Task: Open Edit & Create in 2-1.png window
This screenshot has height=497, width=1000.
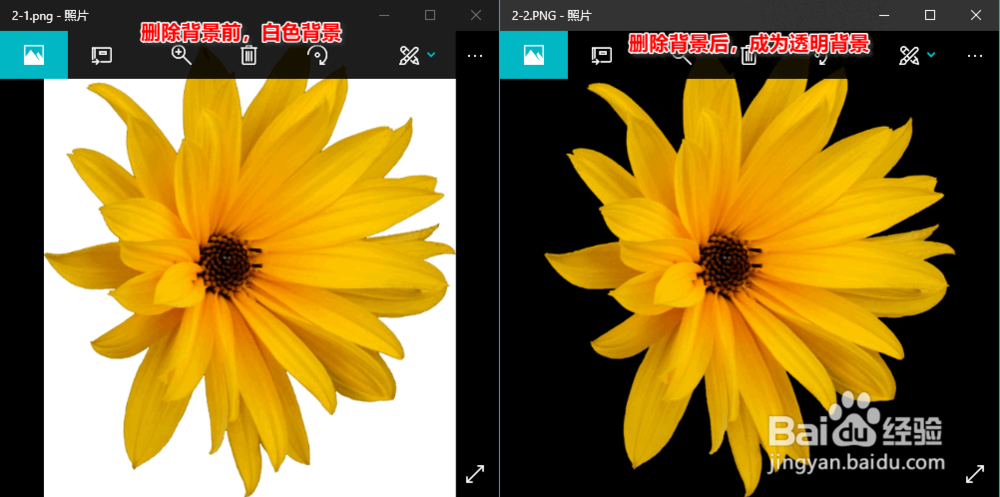Action: click(x=409, y=56)
